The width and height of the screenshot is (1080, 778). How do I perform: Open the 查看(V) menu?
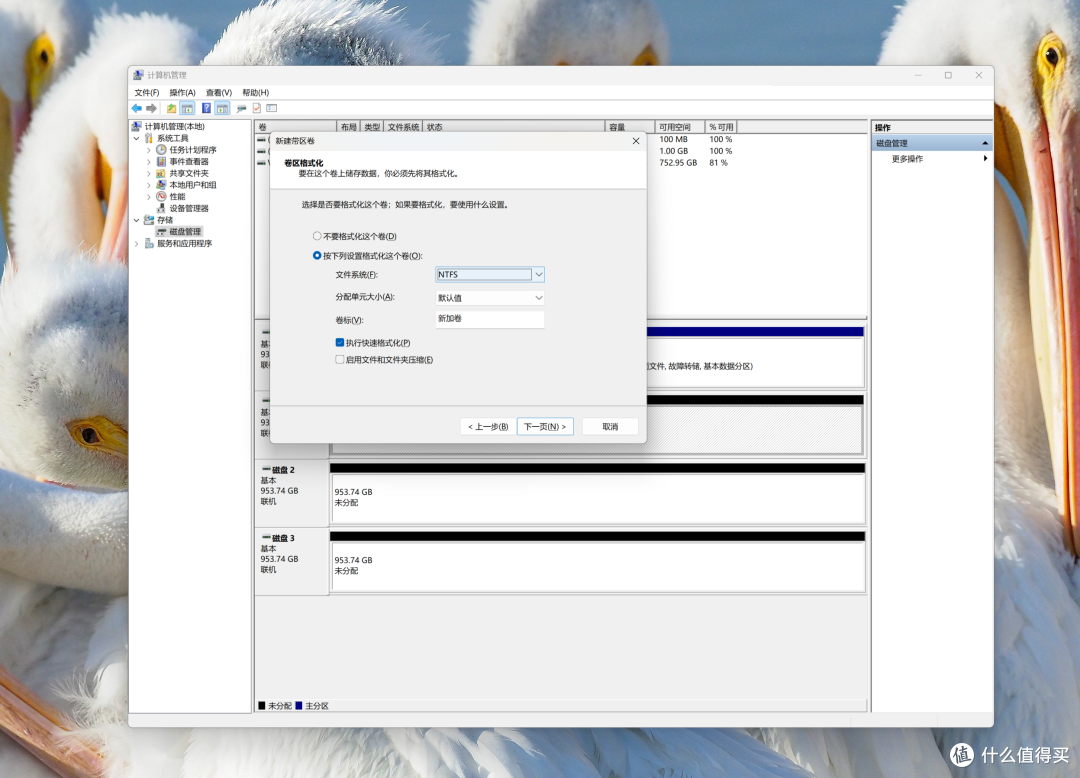click(219, 92)
